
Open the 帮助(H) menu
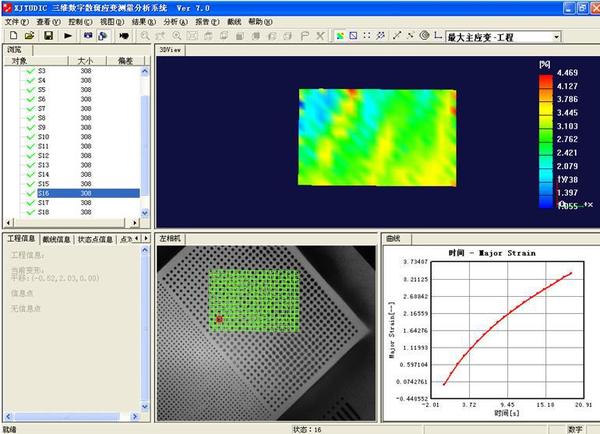point(260,22)
